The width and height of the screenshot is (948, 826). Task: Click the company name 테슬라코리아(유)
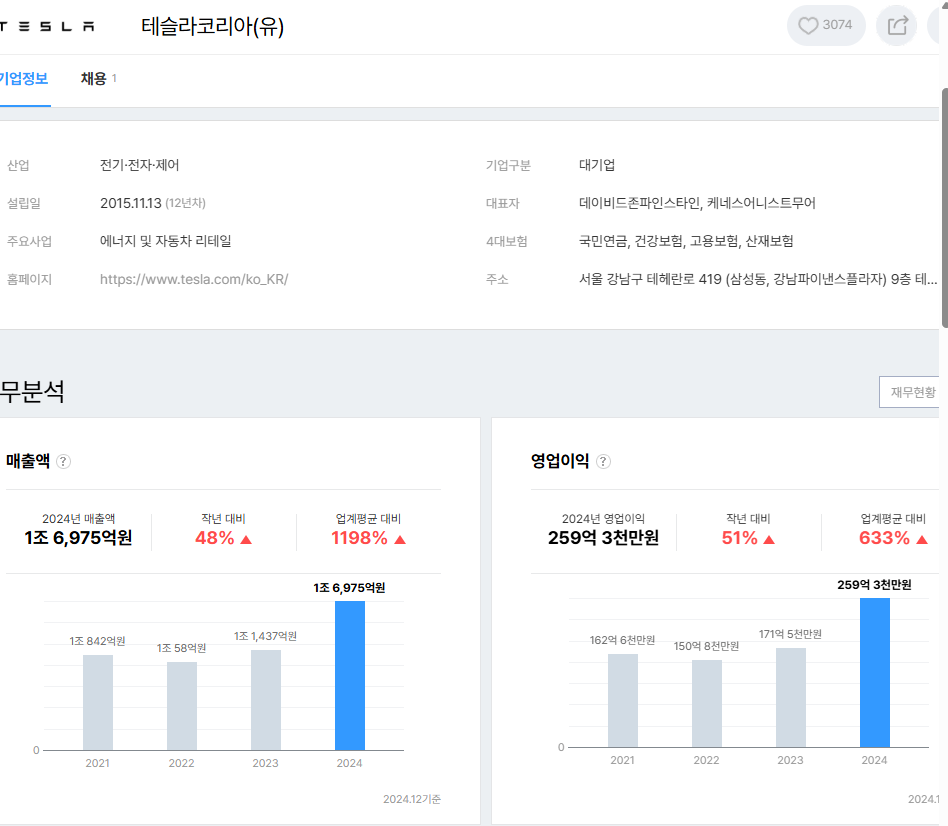click(x=212, y=26)
